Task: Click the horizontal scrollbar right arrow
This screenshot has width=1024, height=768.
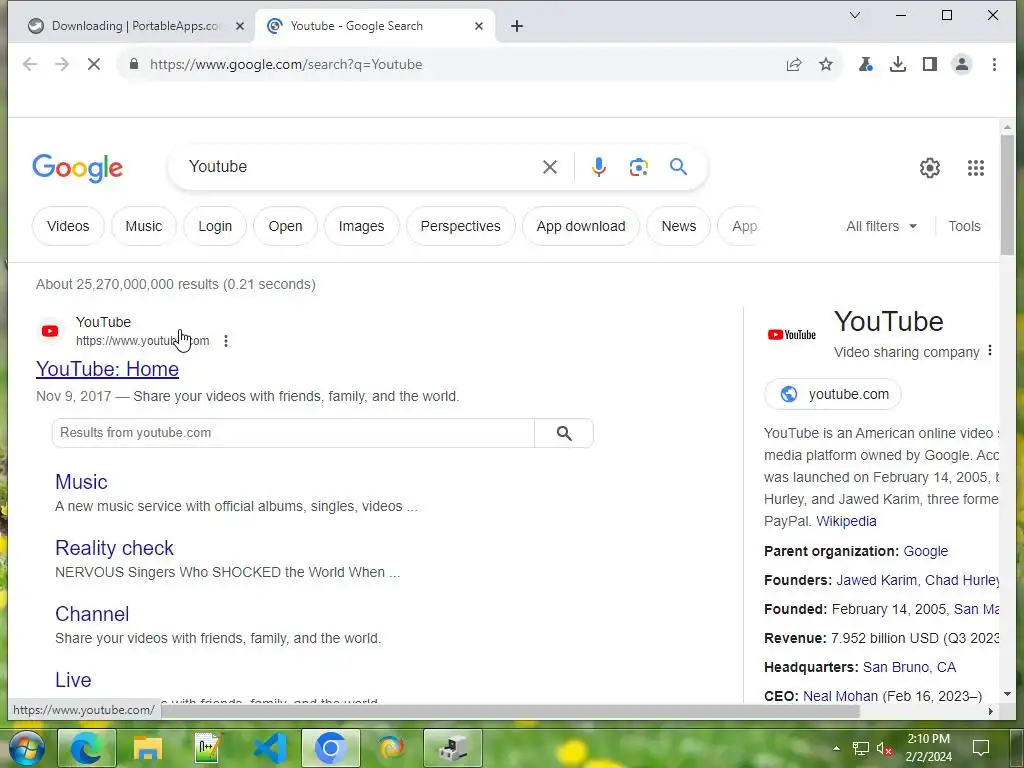Action: [991, 711]
